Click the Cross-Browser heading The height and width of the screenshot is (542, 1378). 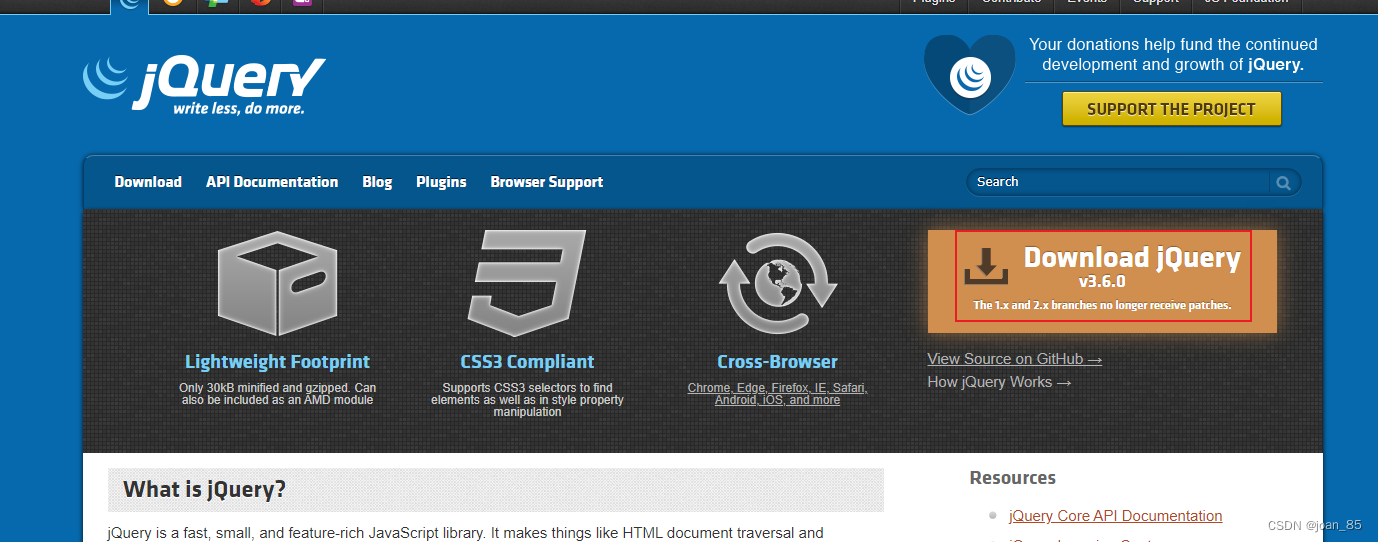click(777, 362)
